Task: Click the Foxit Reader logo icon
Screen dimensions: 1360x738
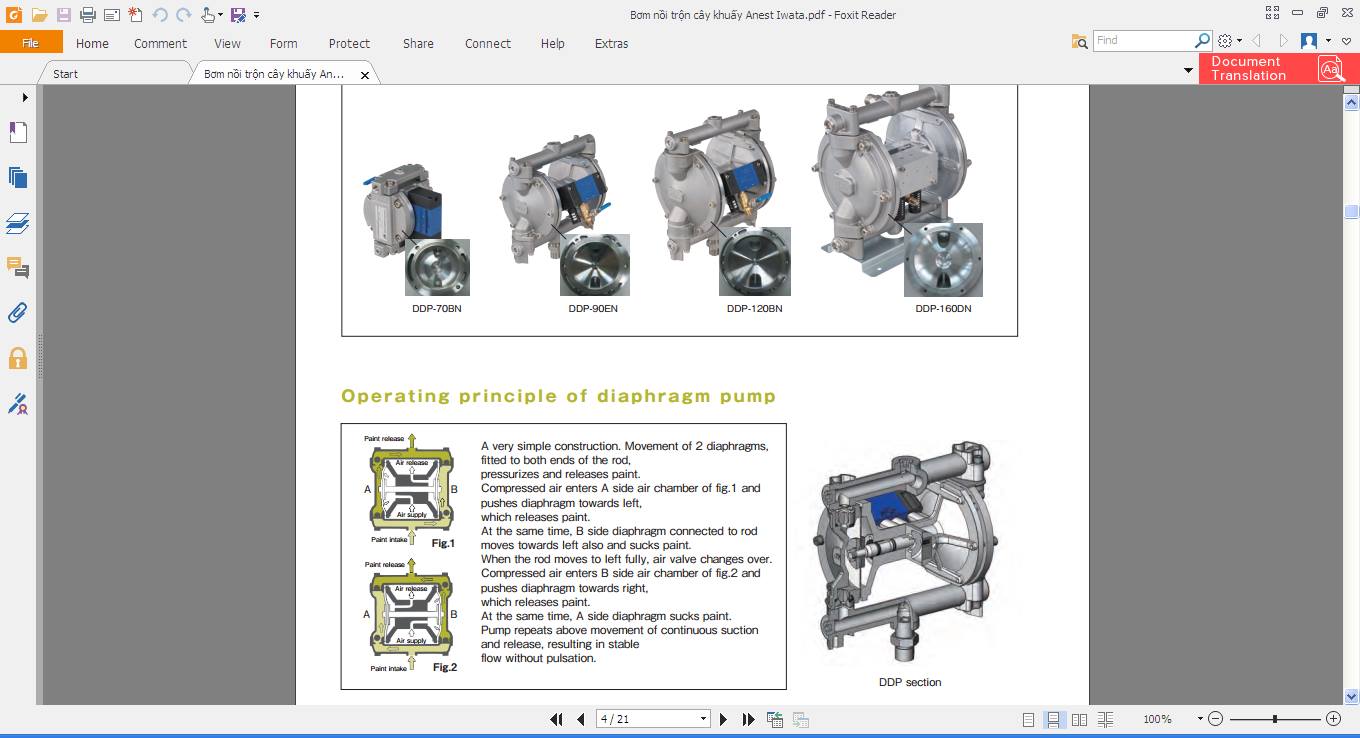Action: pos(14,14)
